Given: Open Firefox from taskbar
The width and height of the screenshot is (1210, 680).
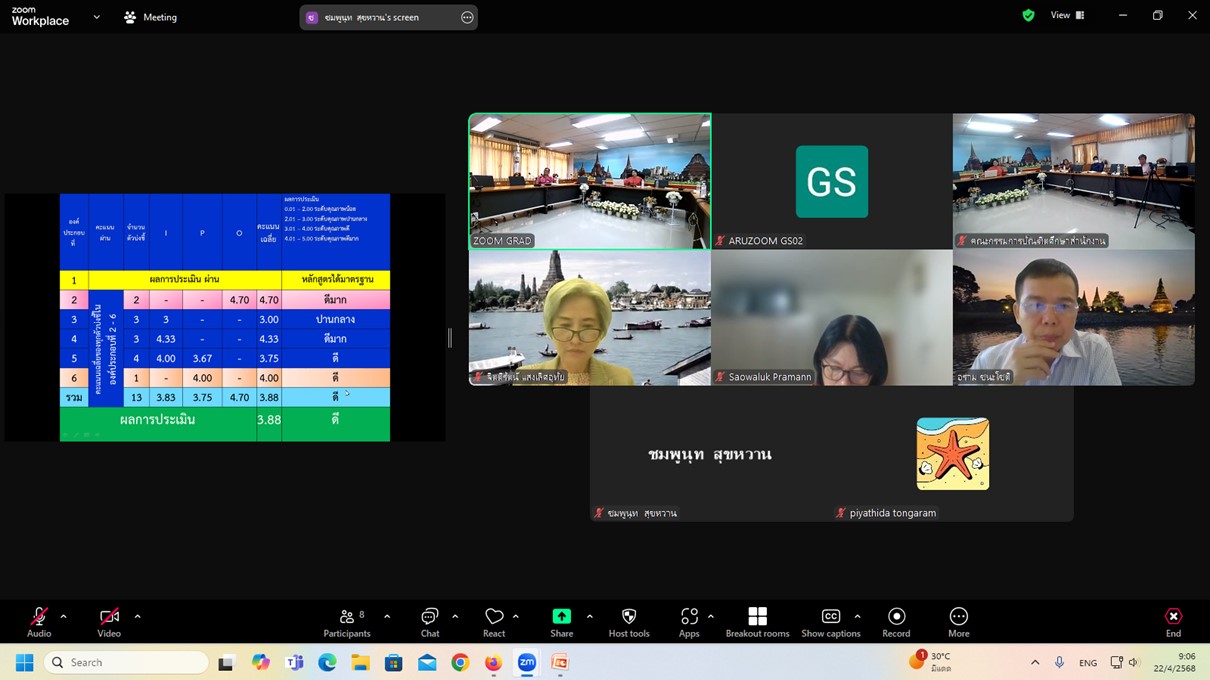Looking at the screenshot, I should 493,662.
